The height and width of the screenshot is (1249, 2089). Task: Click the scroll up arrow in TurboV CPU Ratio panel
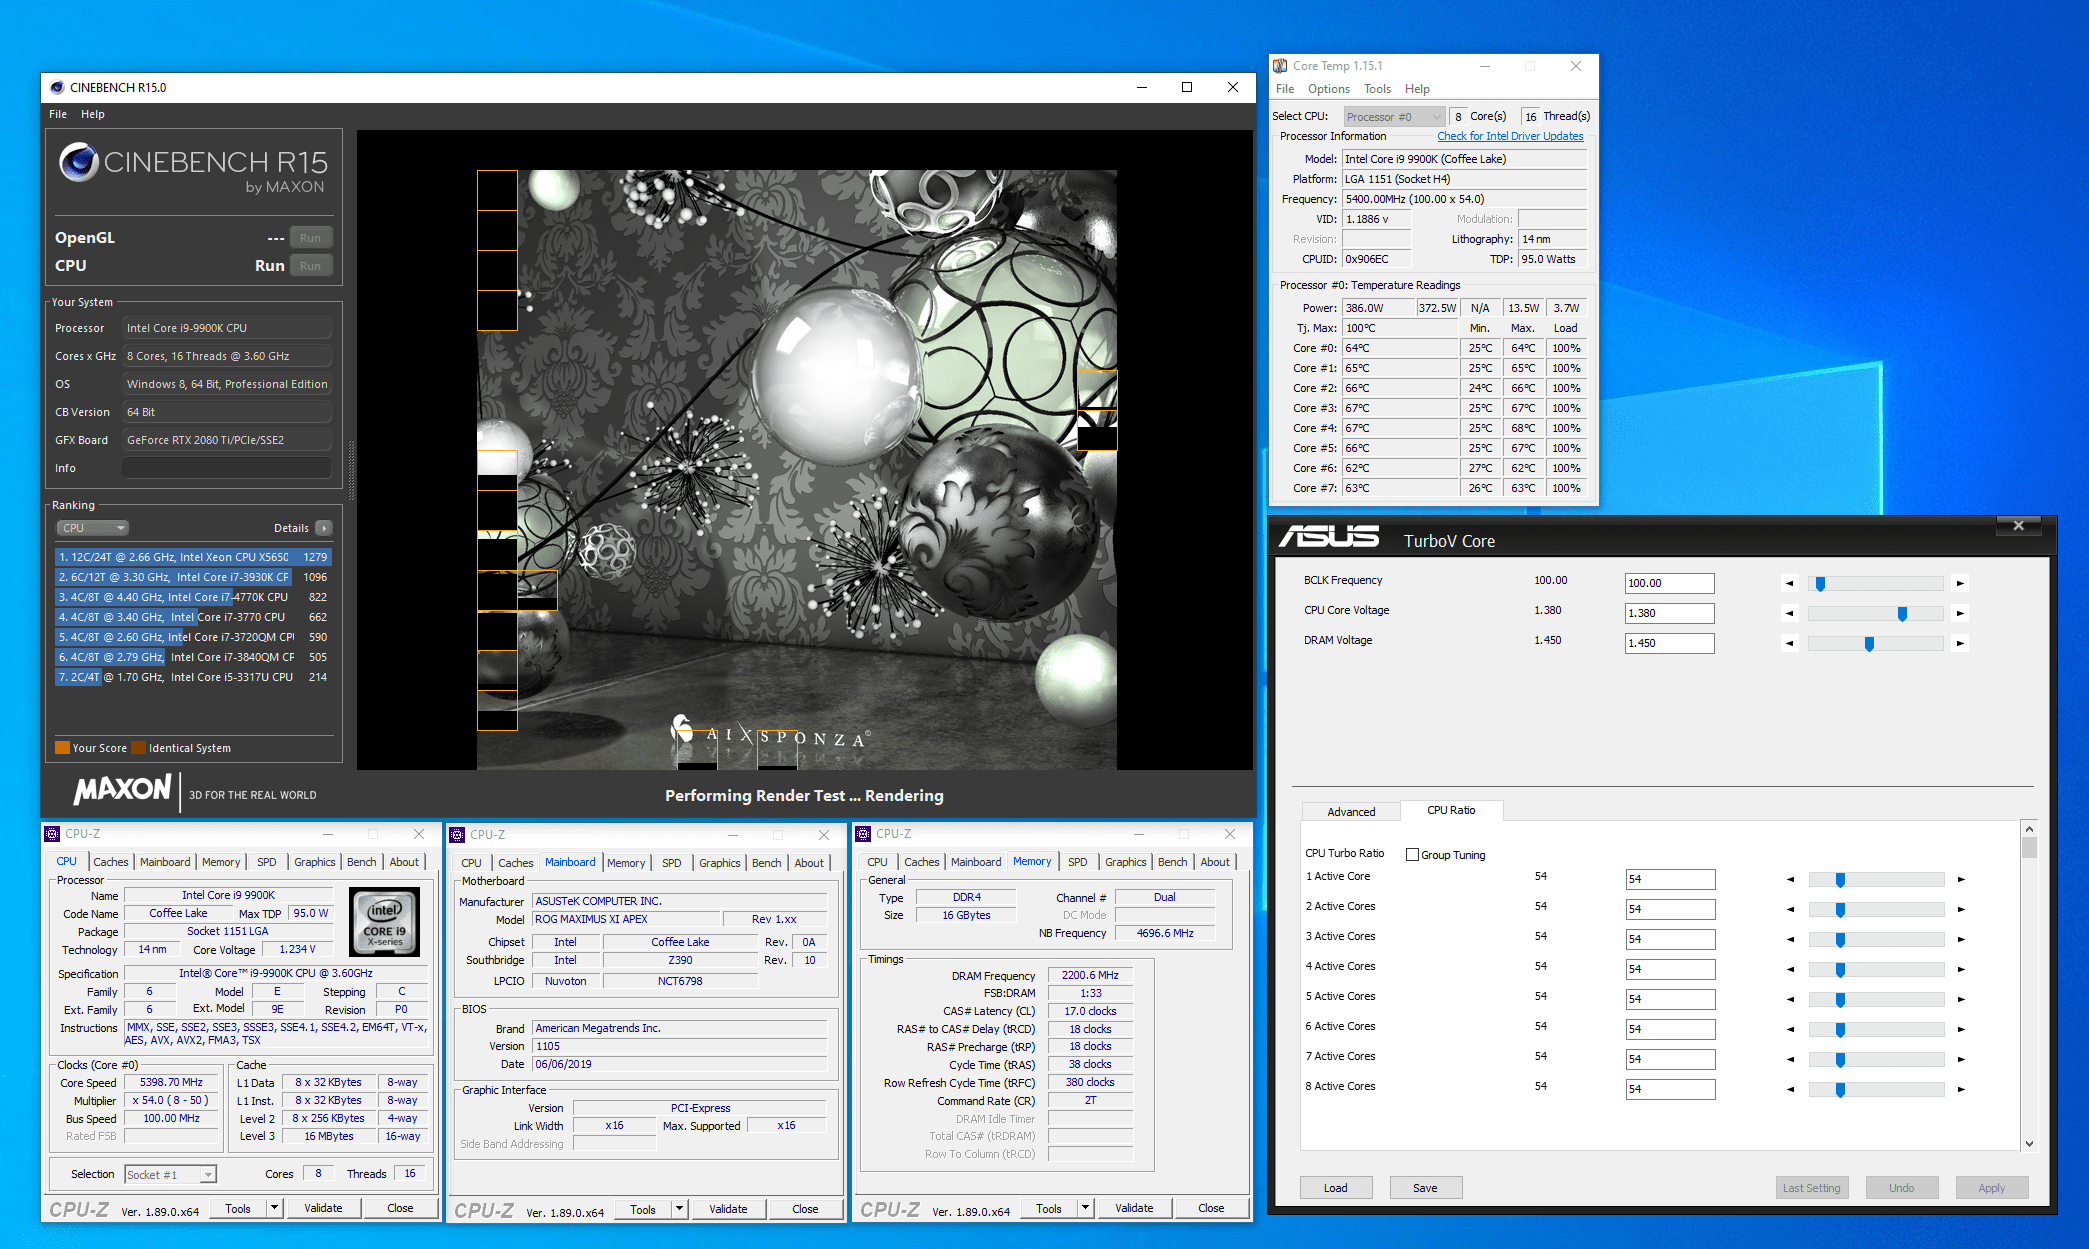2029,829
